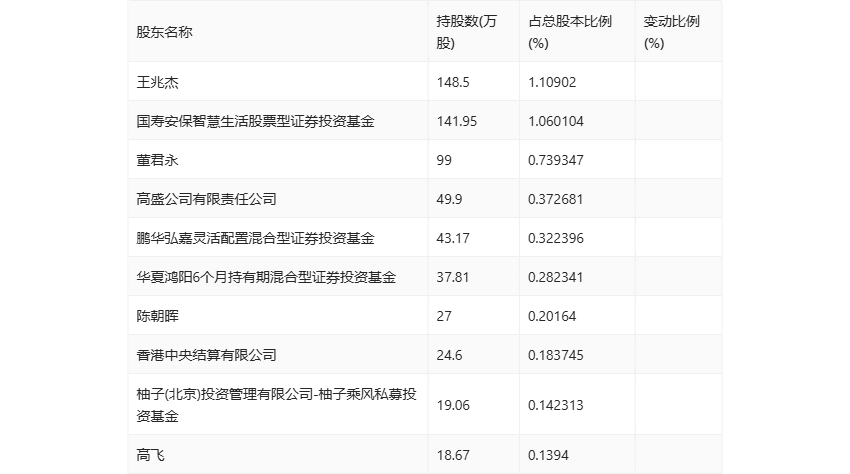
Task: Select the 0.1394 percentage value
Action: coord(548,456)
